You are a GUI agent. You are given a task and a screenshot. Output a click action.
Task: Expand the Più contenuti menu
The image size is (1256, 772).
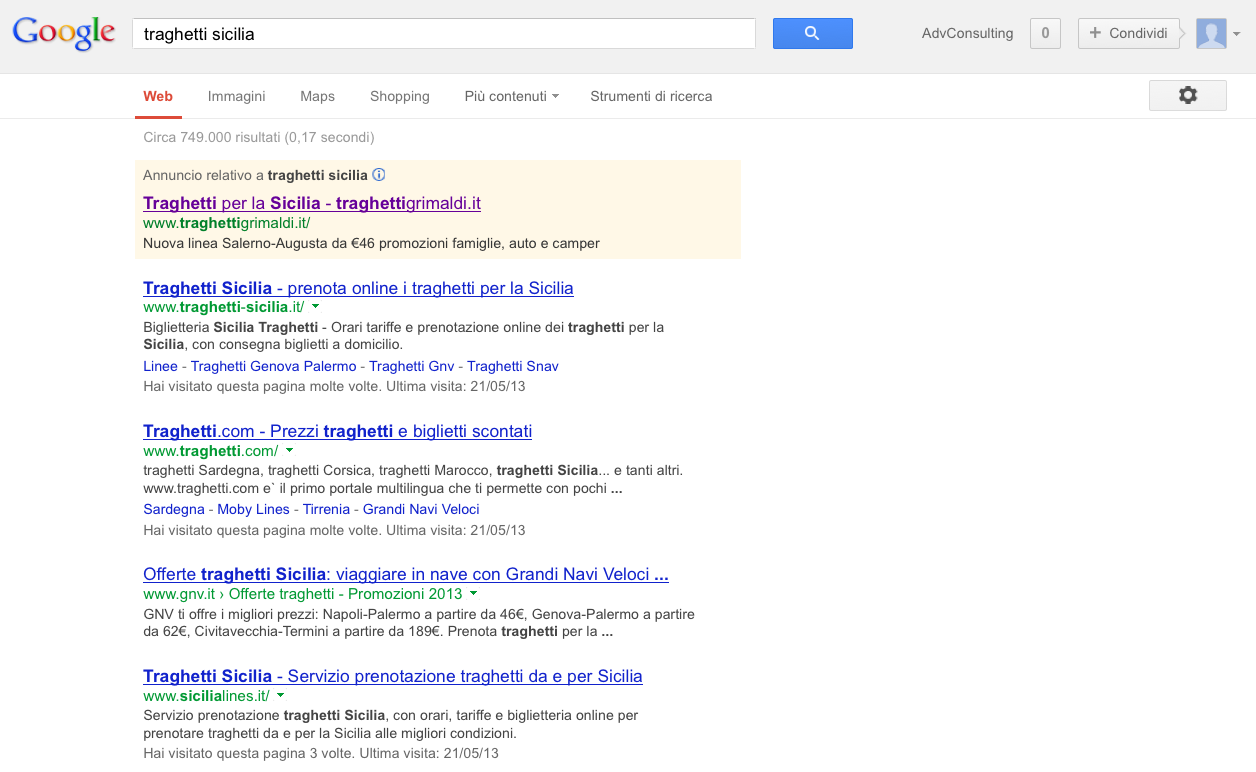(511, 96)
